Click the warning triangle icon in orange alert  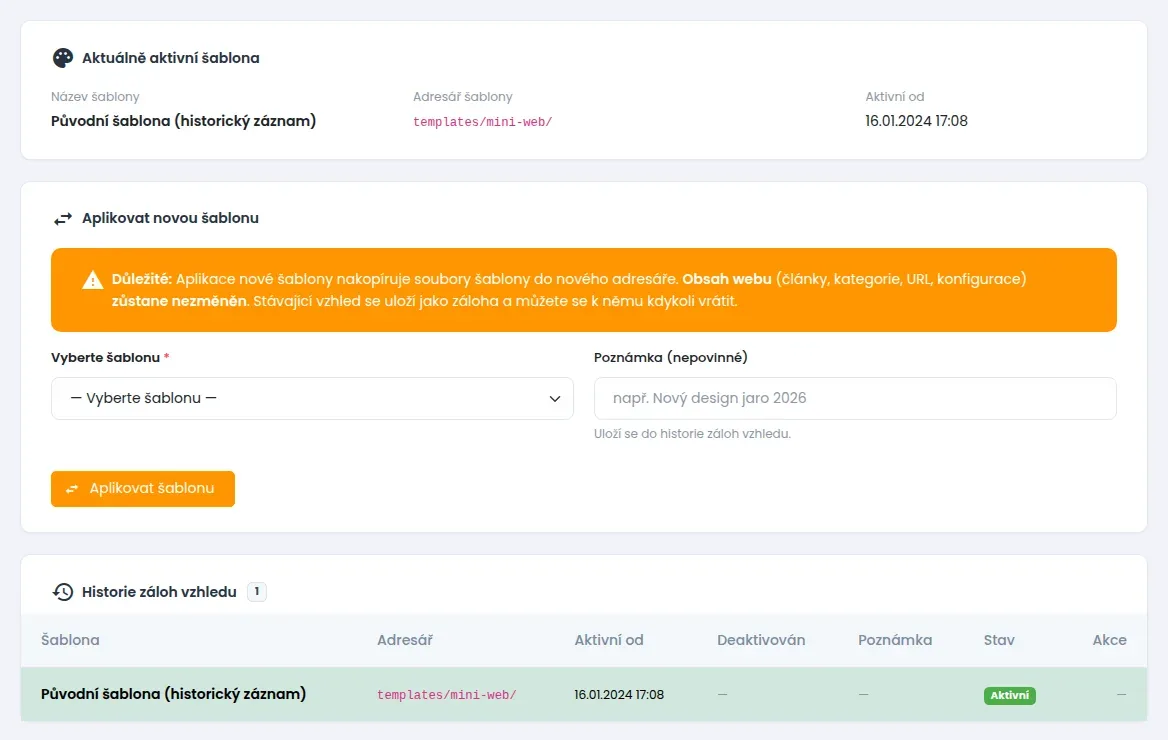point(92,280)
